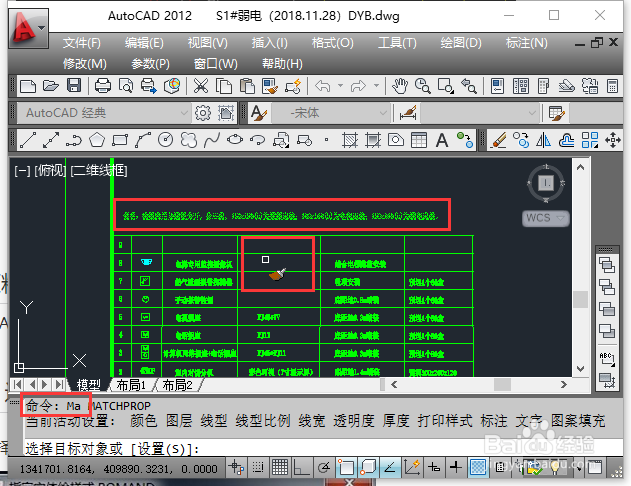Click the [-] viewport control button
631x486 pixels.
tap(22, 171)
